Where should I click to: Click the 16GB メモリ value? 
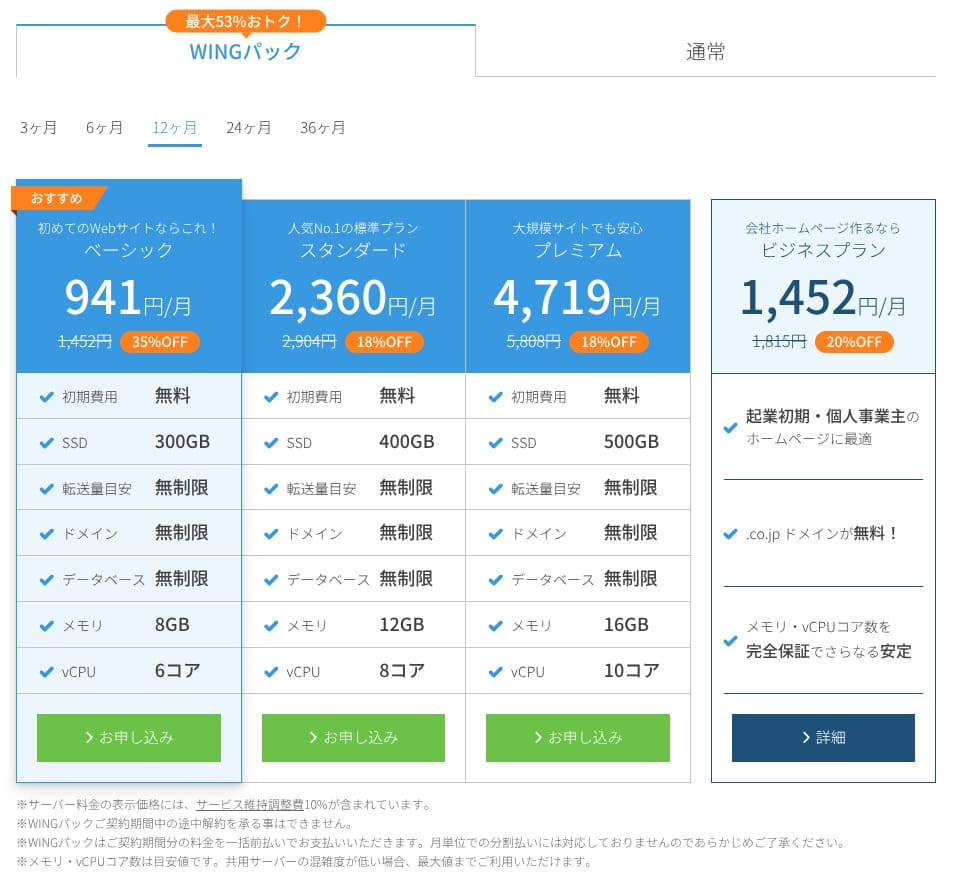(626, 625)
